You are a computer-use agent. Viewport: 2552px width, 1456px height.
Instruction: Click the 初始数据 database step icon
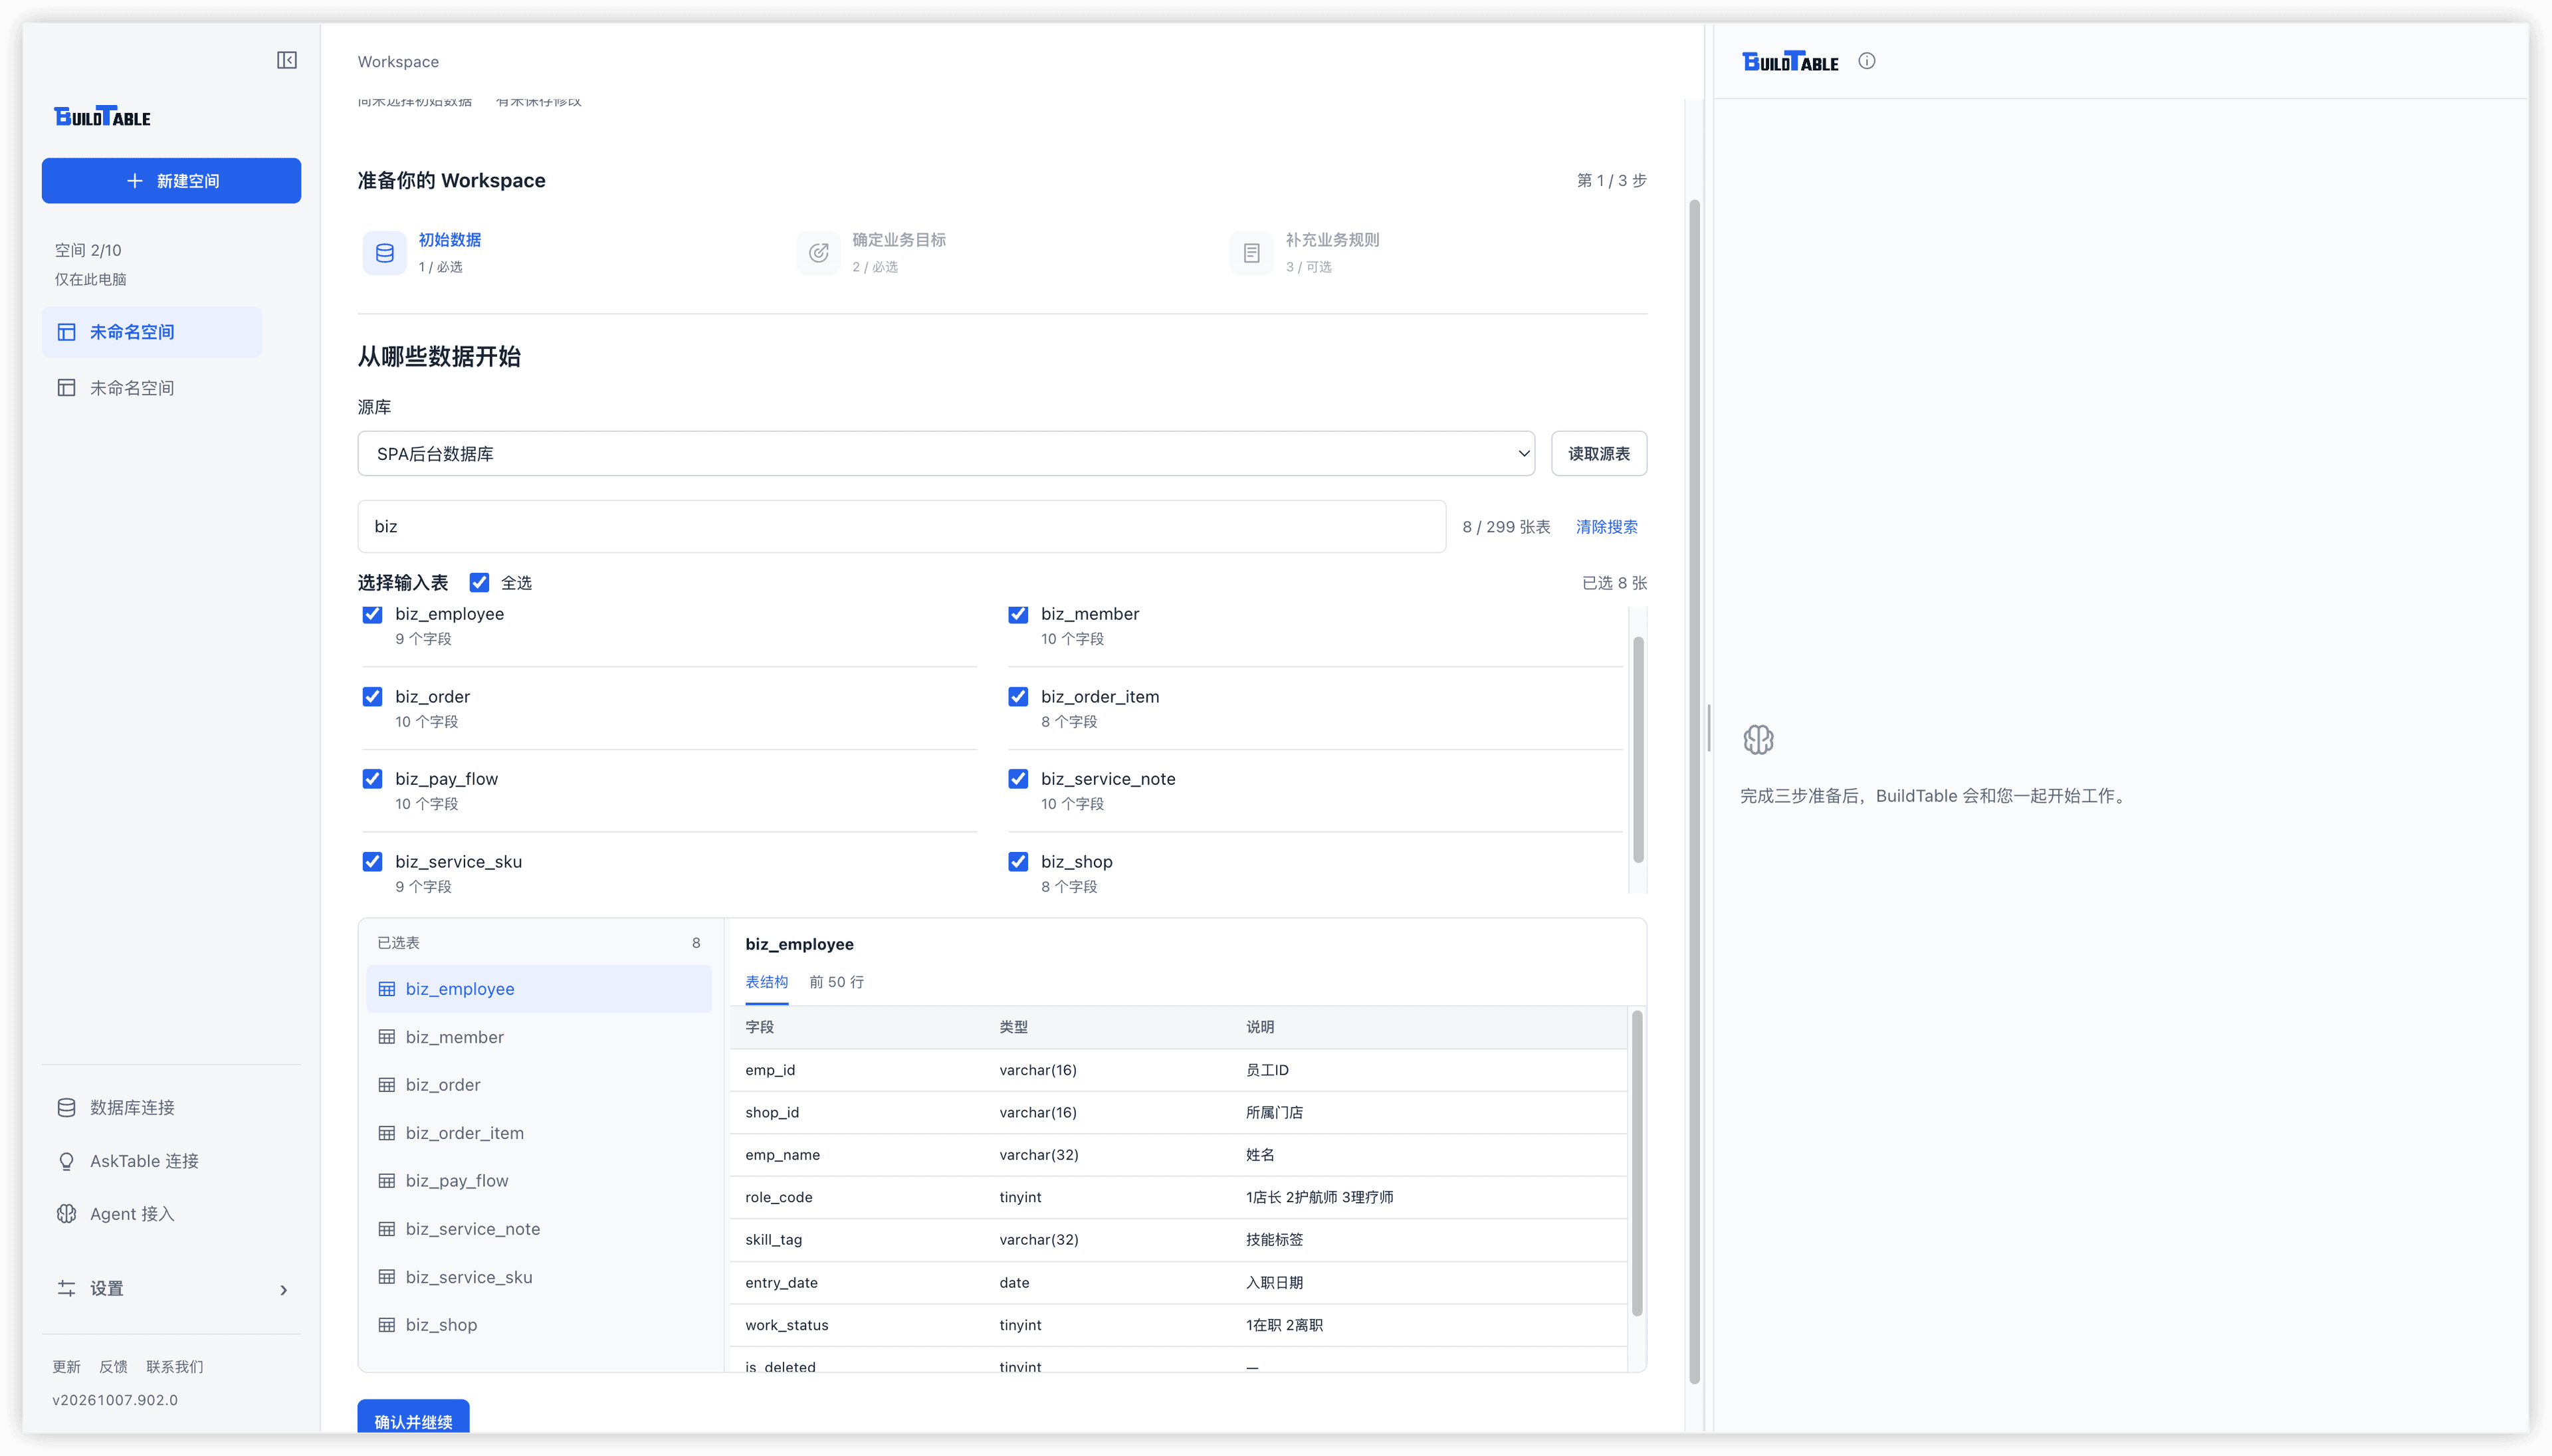pyautogui.click(x=384, y=253)
